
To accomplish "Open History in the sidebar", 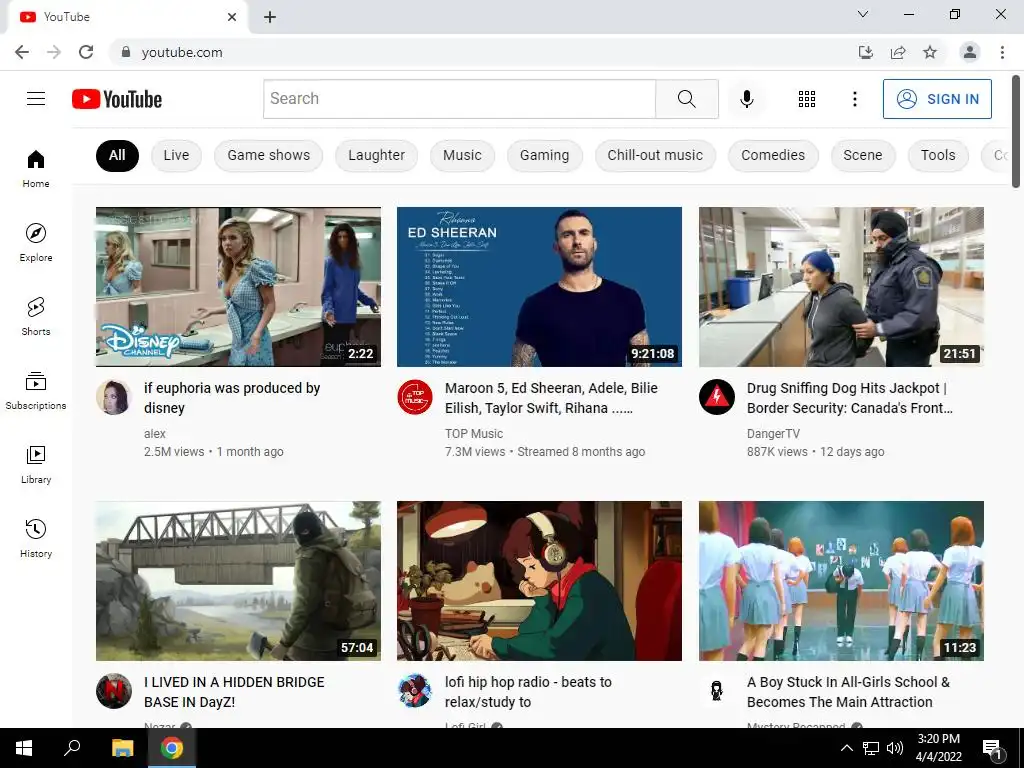I will click(36, 538).
